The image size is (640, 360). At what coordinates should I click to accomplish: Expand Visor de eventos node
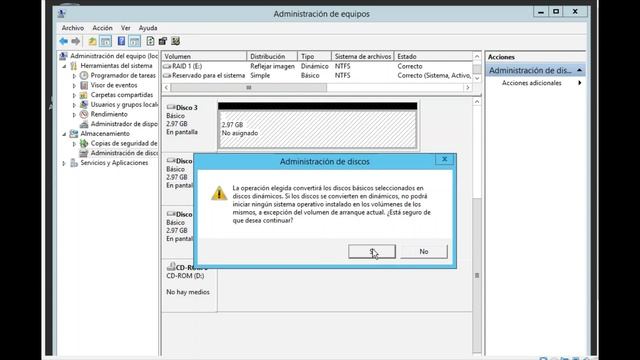coord(74,86)
